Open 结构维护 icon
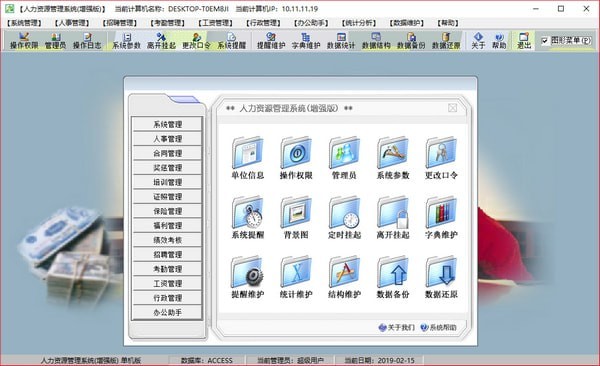 click(x=344, y=277)
